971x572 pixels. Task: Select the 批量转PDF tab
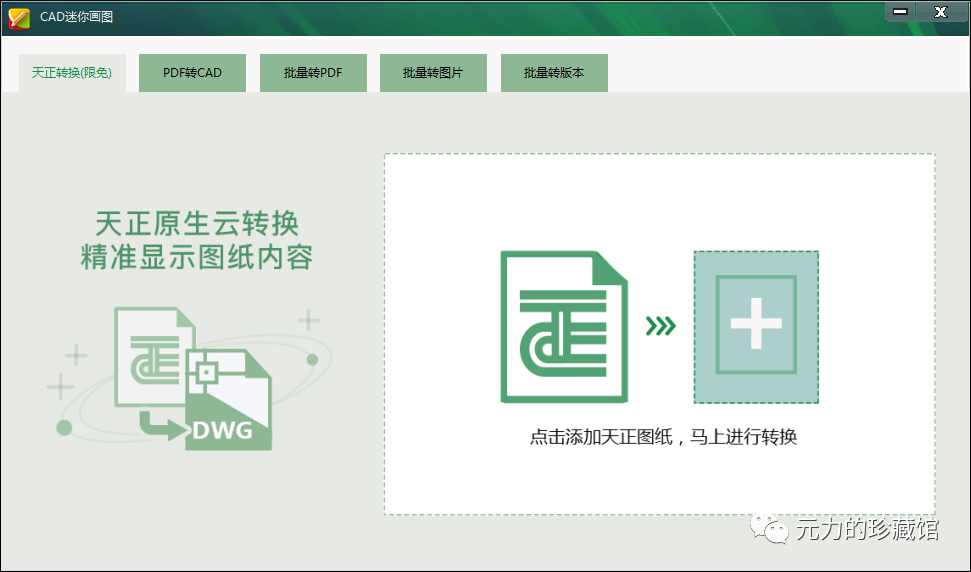(x=313, y=73)
